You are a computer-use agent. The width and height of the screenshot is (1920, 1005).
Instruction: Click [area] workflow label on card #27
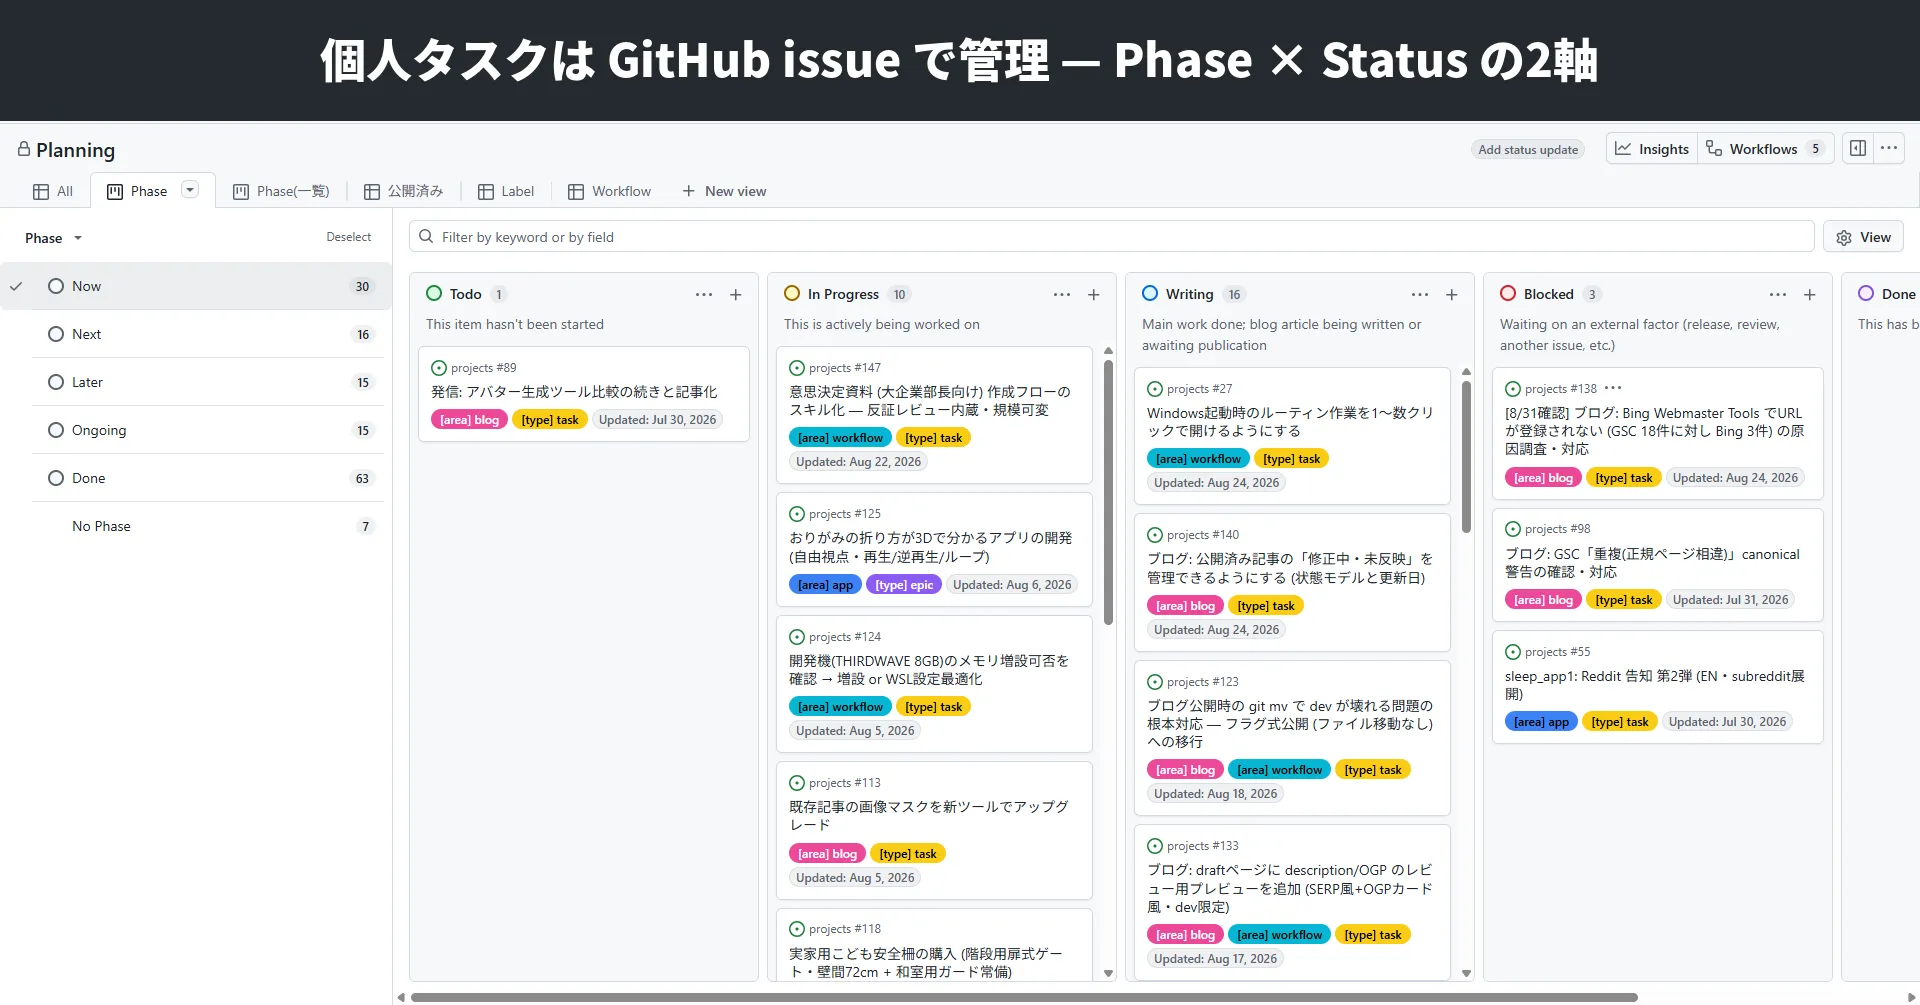click(1198, 459)
